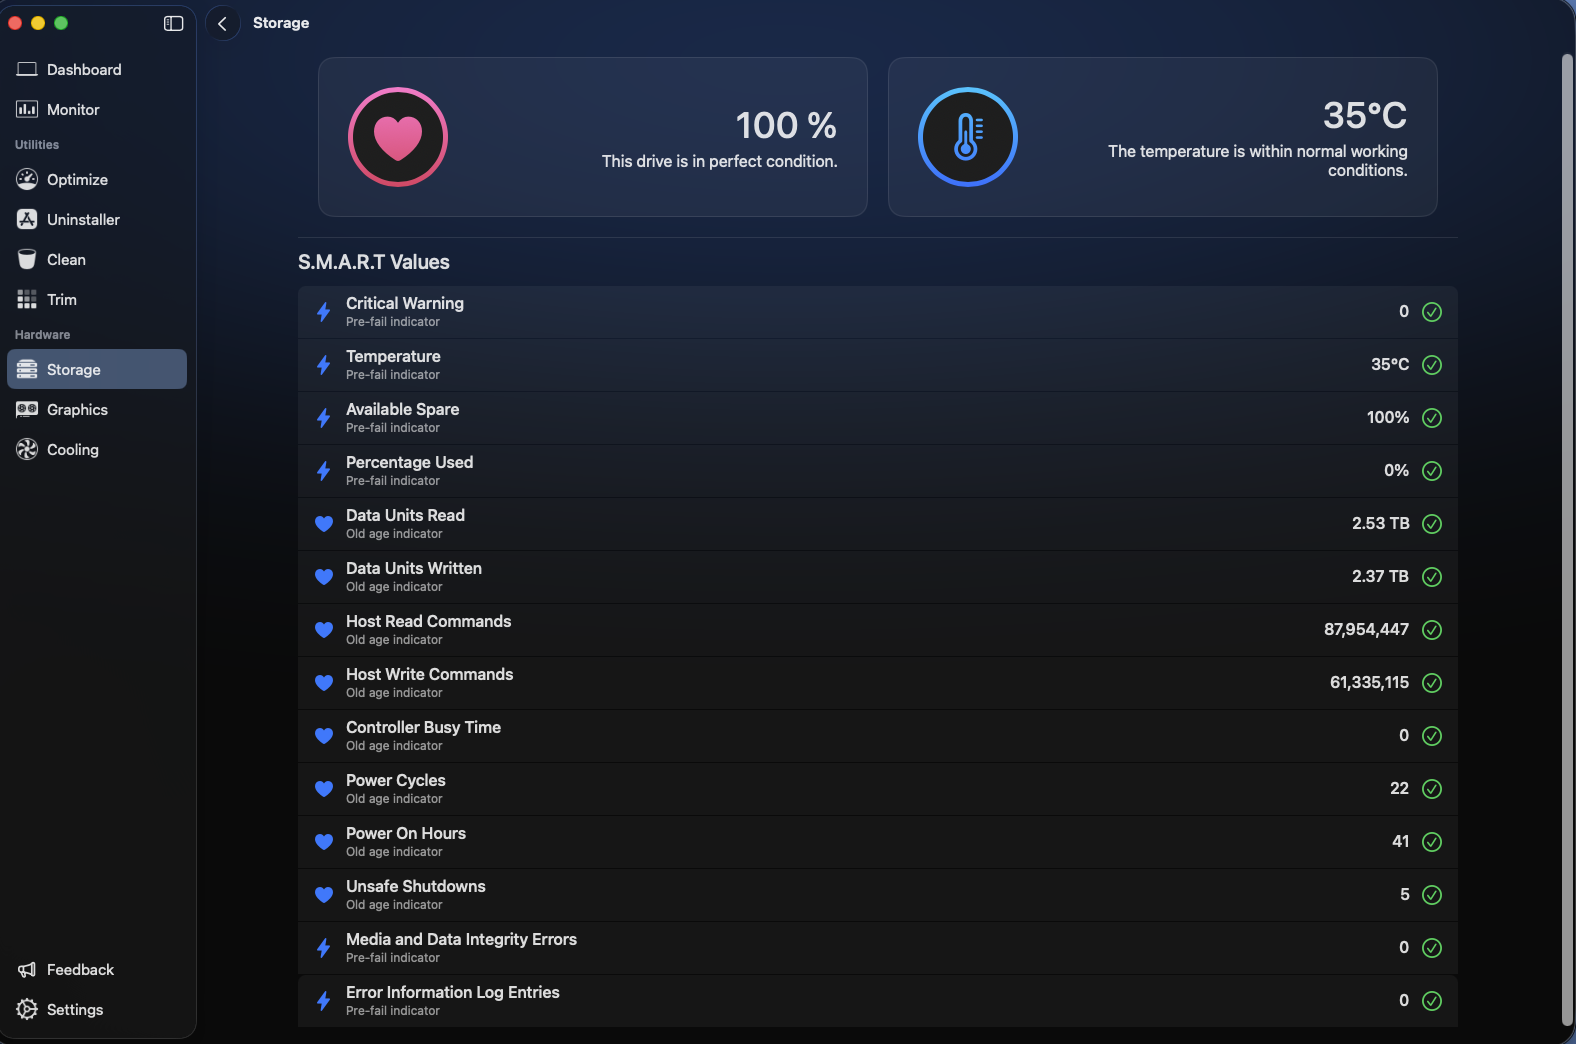The image size is (1576, 1044).
Task: Open the Cooling hardware page
Action: tap(97, 449)
